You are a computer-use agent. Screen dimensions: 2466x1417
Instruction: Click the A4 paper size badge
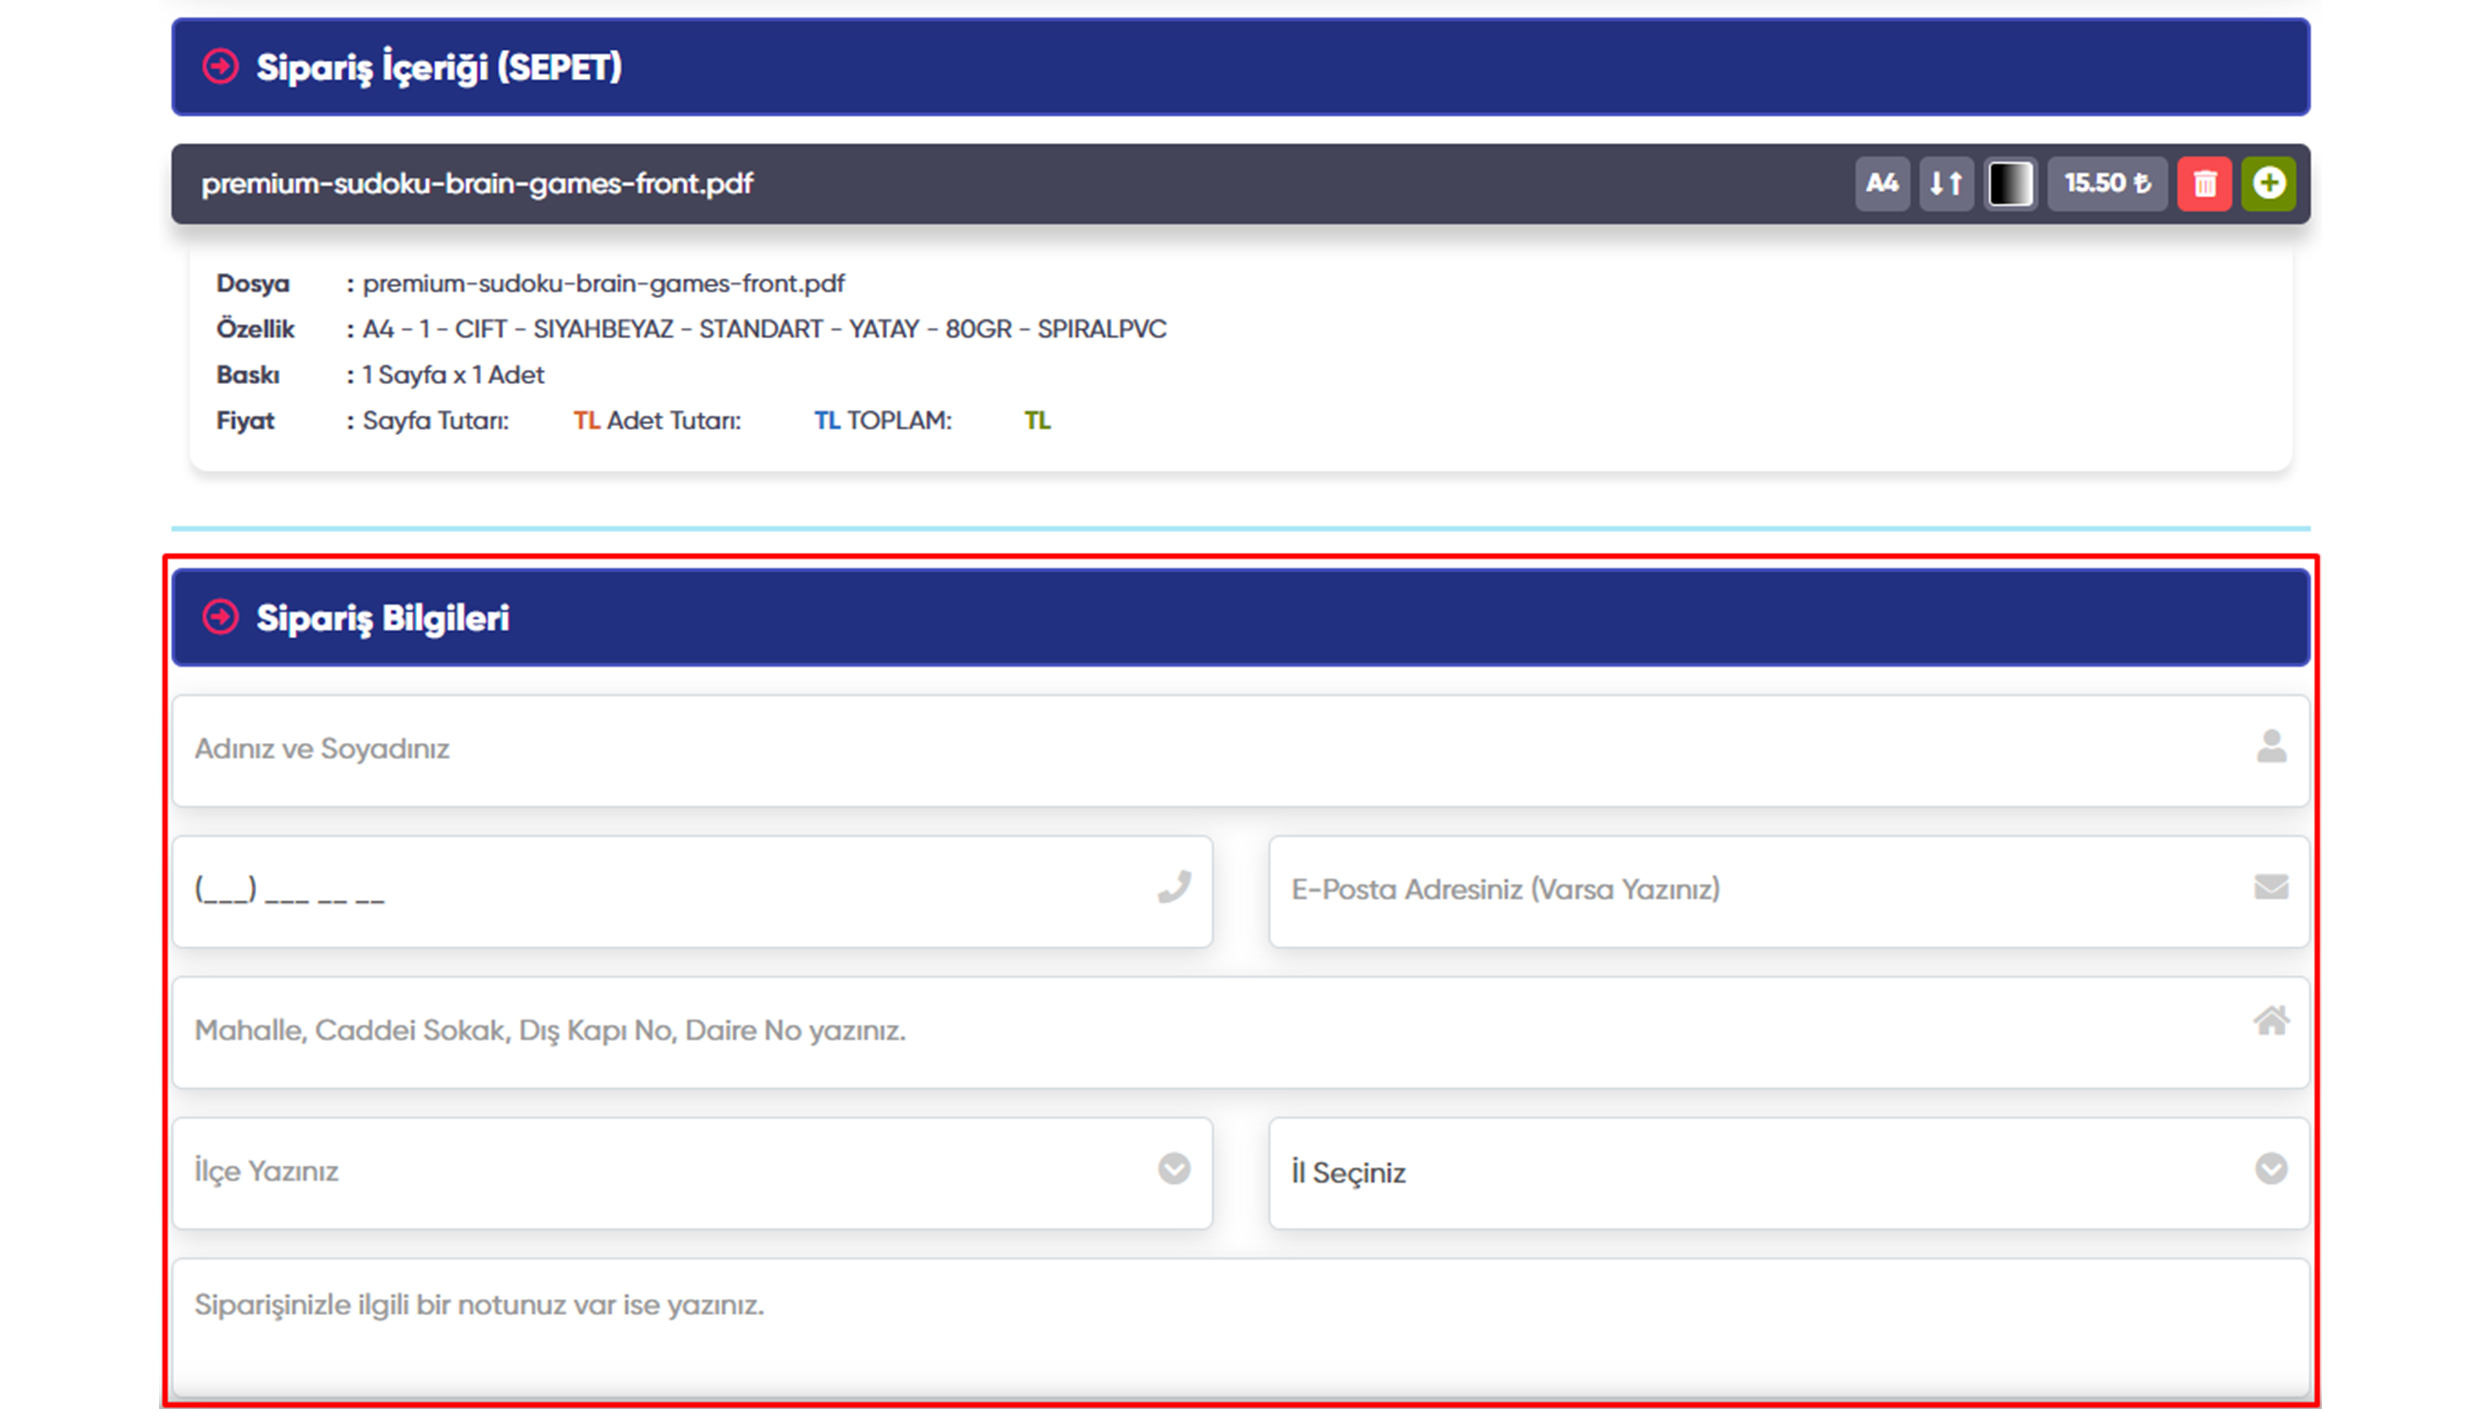pos(1881,184)
